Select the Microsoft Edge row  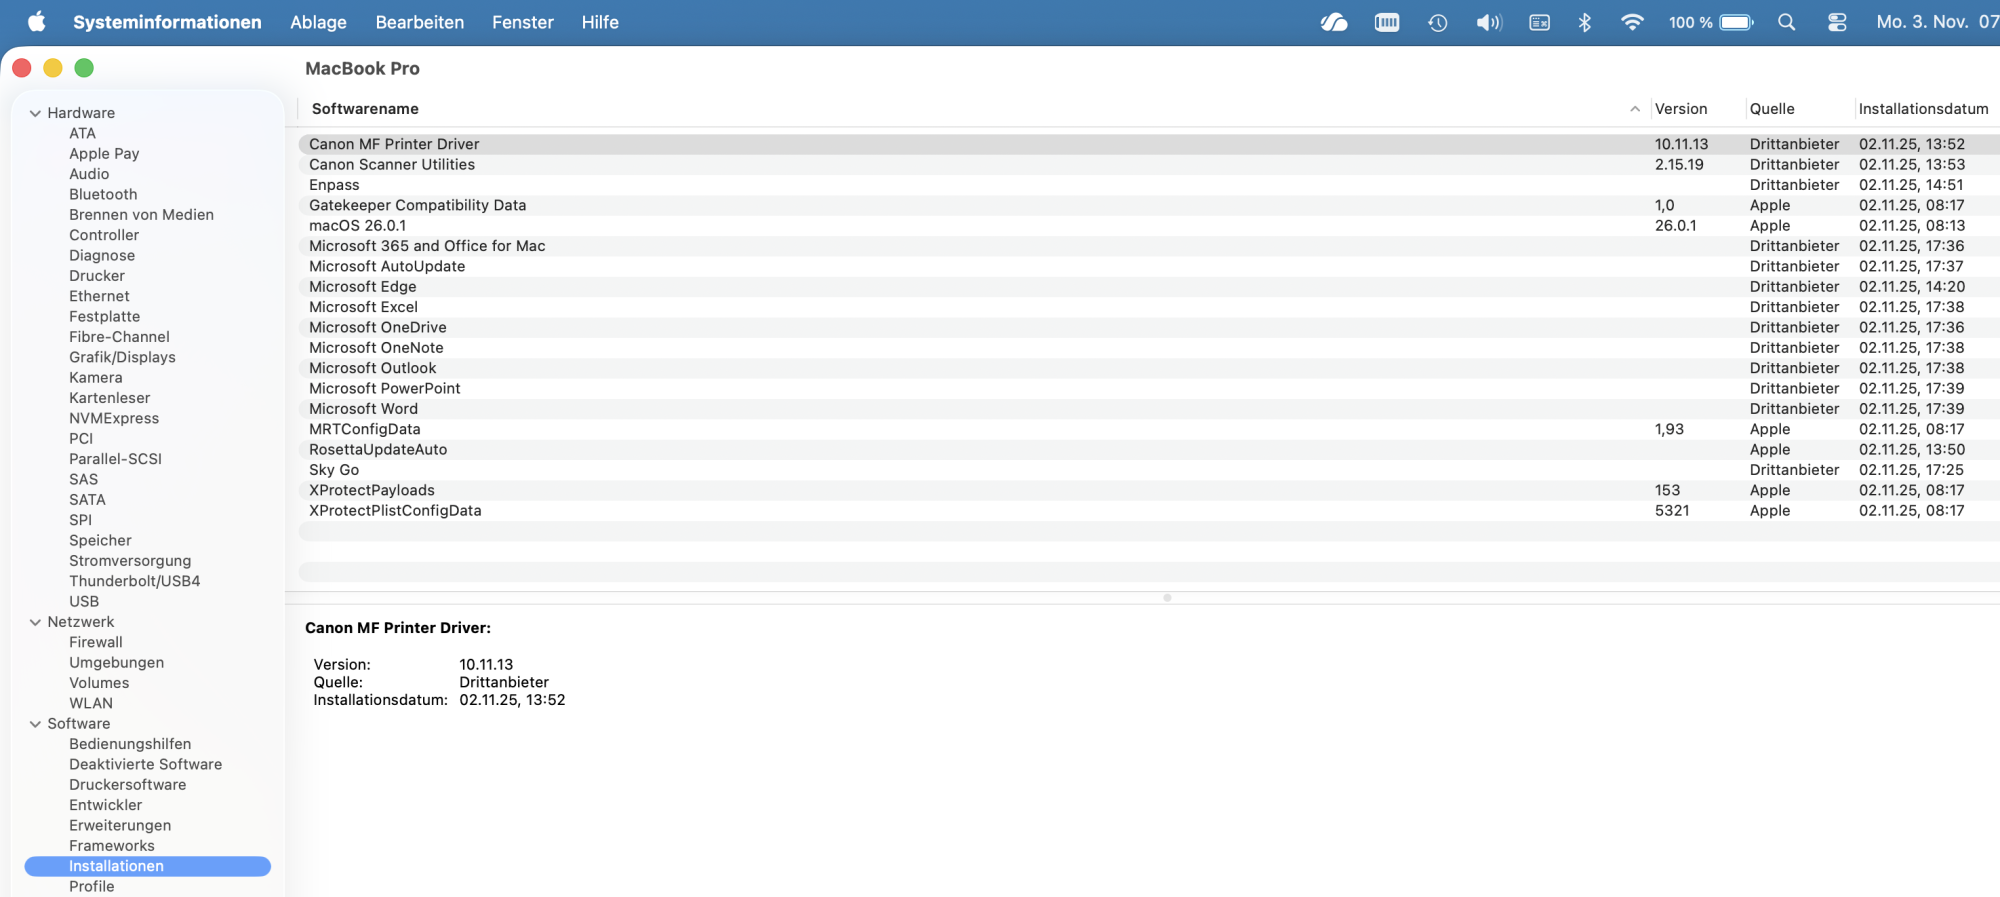point(1148,286)
